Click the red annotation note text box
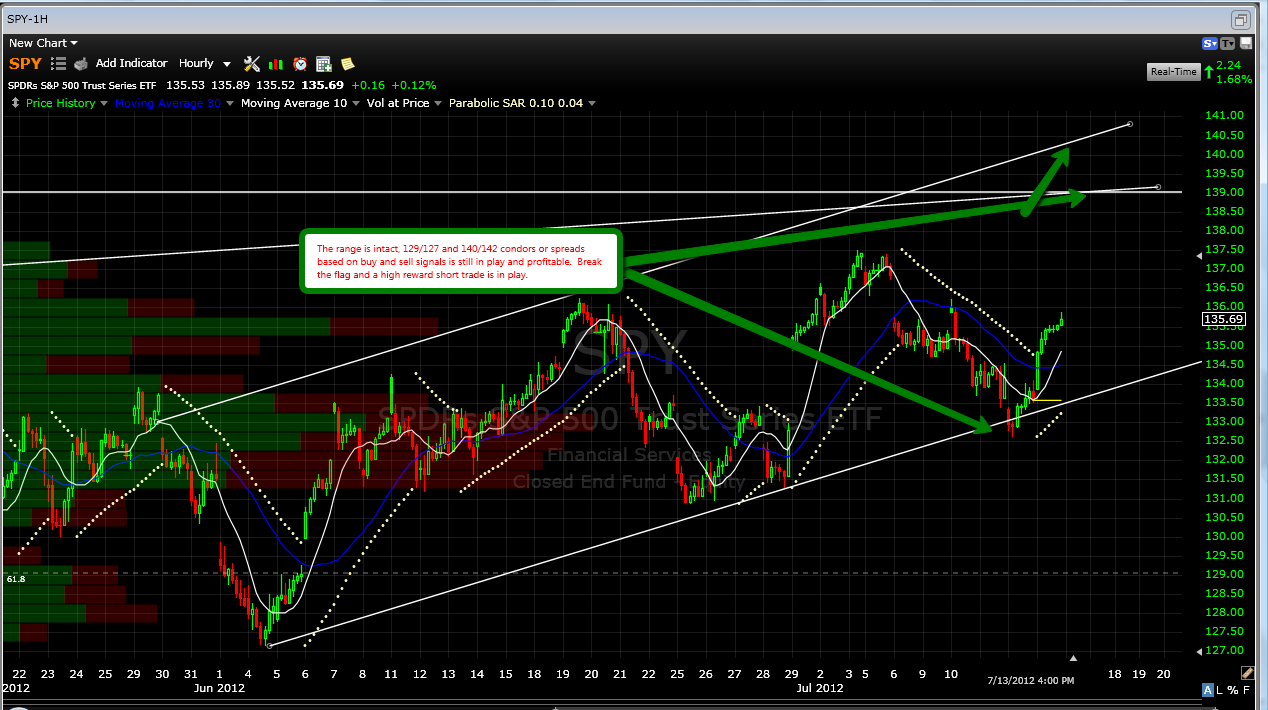The width and height of the screenshot is (1268, 710). [x=461, y=261]
